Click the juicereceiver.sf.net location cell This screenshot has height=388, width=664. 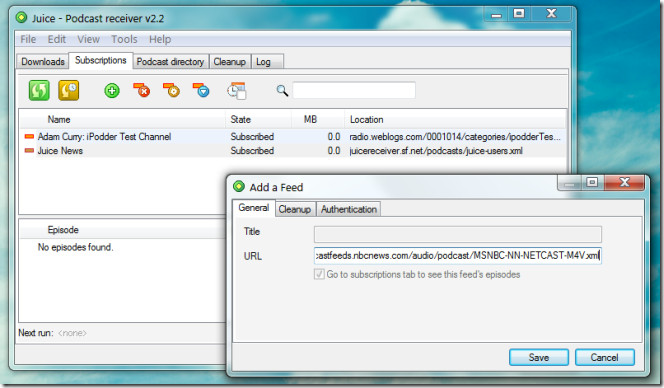(436, 150)
